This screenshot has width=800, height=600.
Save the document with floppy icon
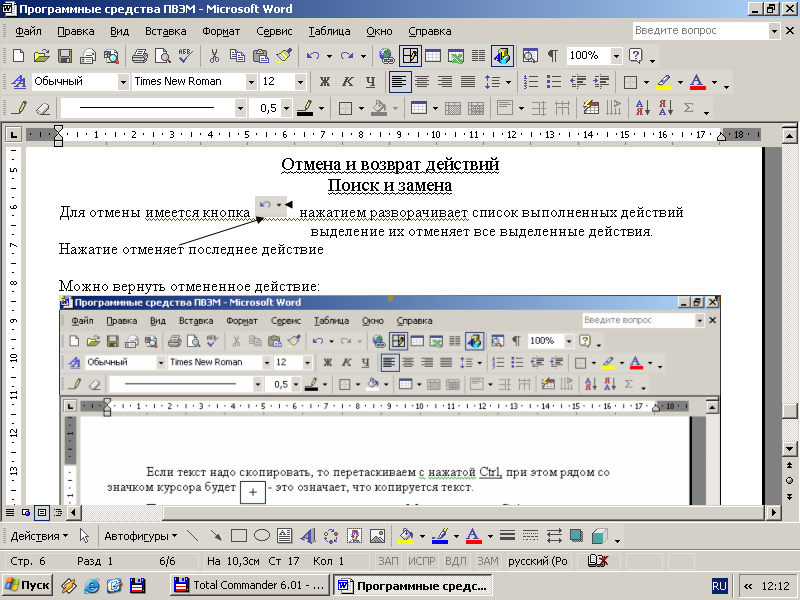[65, 56]
